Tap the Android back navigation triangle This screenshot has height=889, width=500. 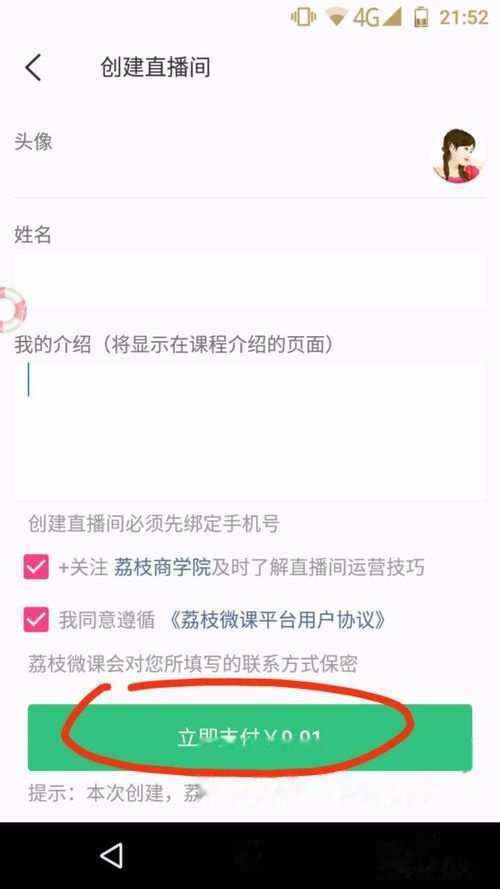(x=111, y=855)
